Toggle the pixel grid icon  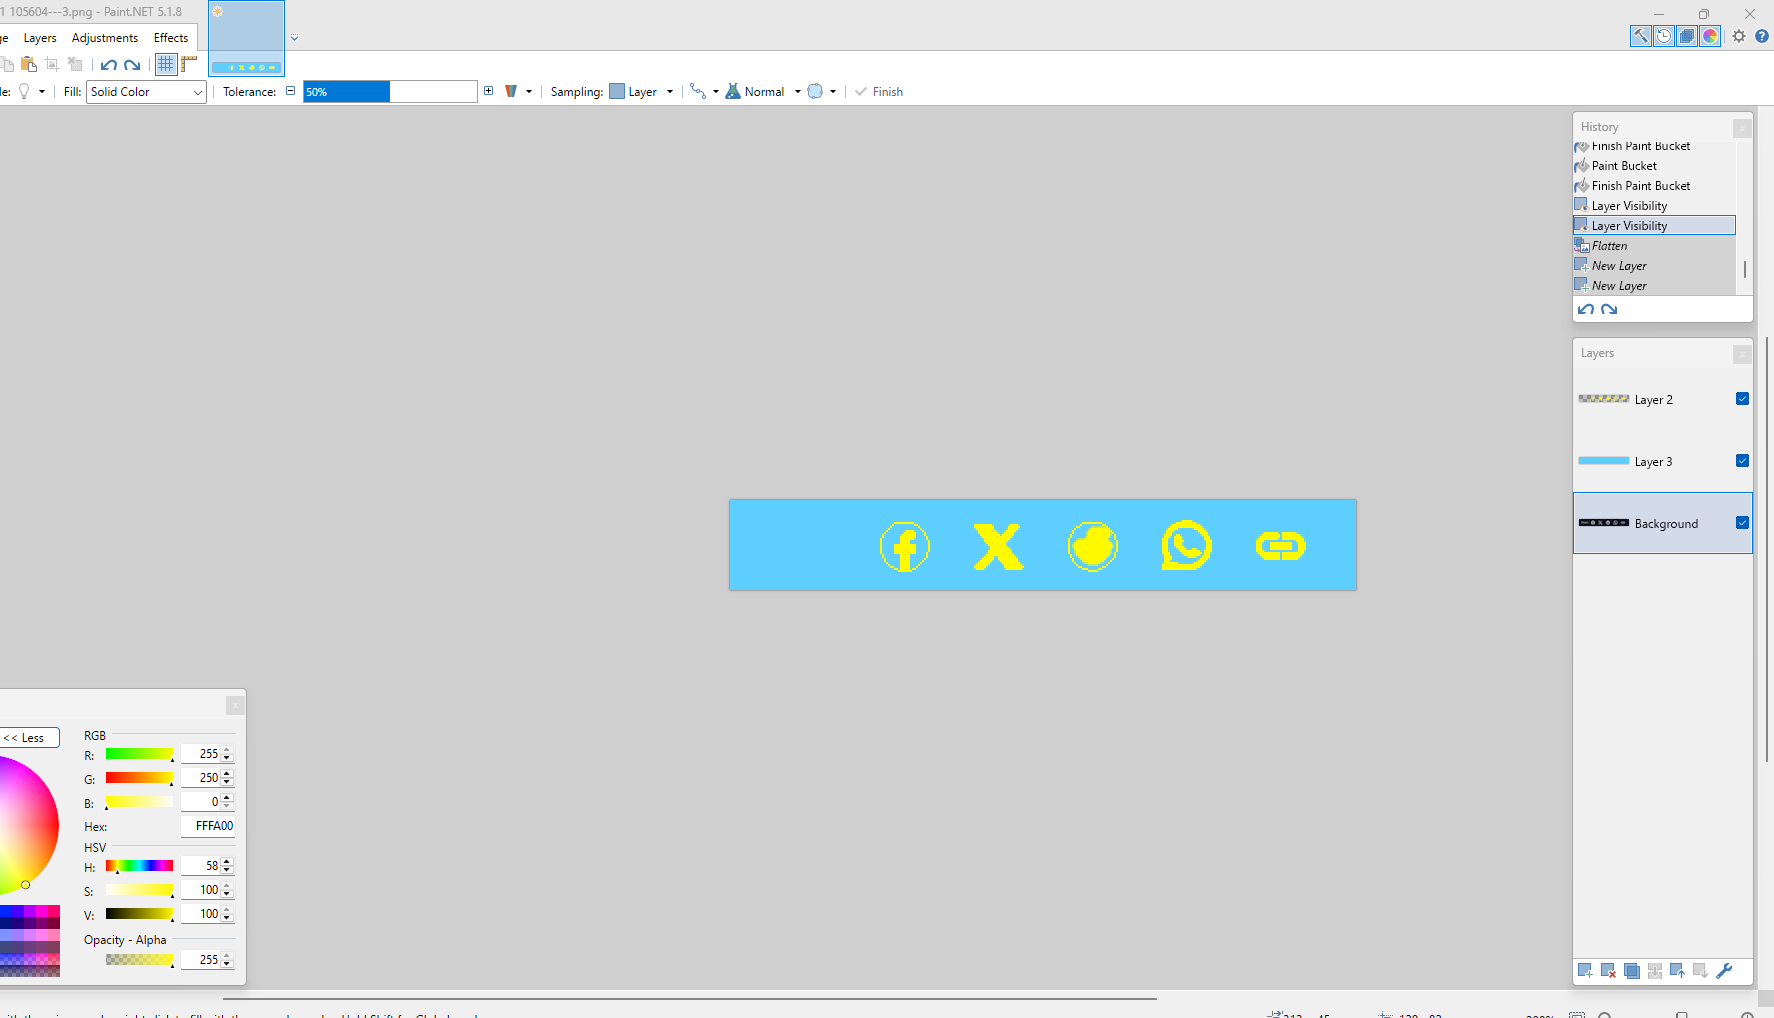(166, 65)
